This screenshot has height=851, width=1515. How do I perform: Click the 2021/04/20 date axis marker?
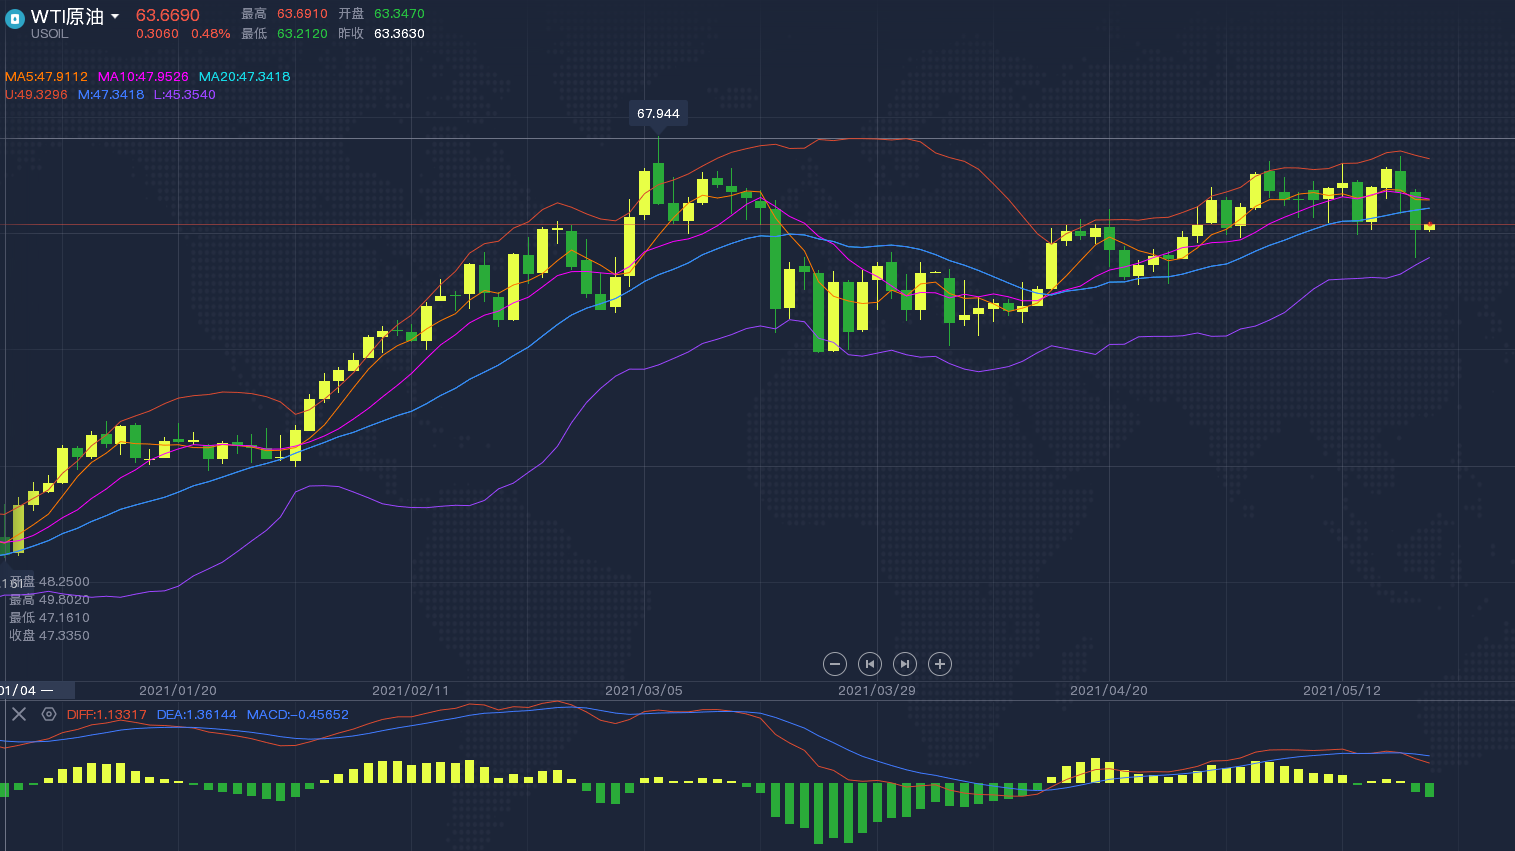[x=1109, y=691]
